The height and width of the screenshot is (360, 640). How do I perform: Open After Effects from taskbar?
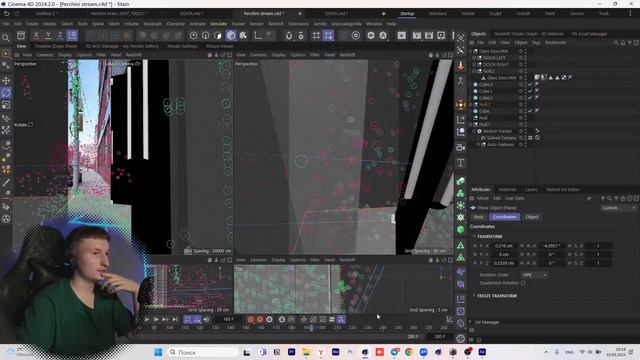482,352
